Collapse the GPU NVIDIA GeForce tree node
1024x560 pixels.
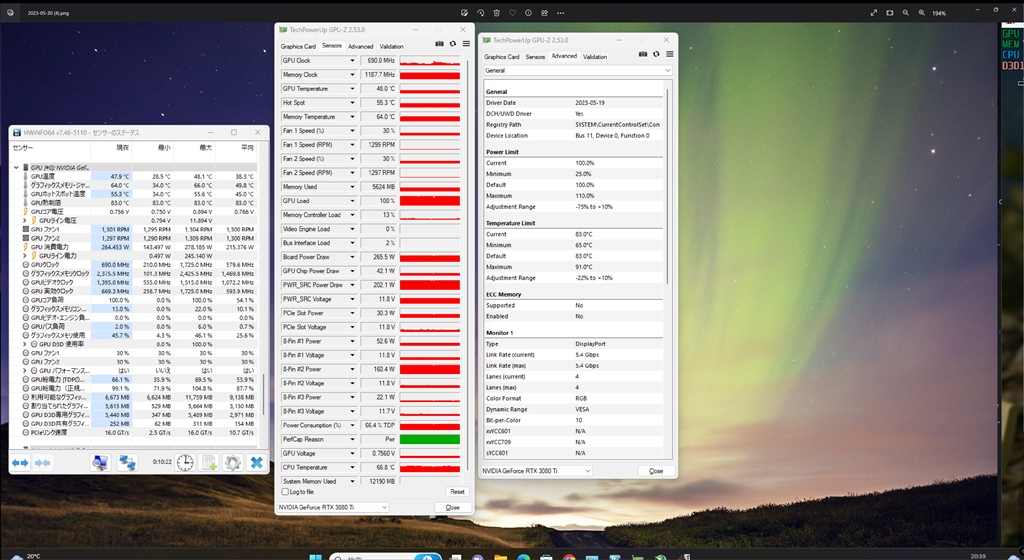pyautogui.click(x=16, y=167)
